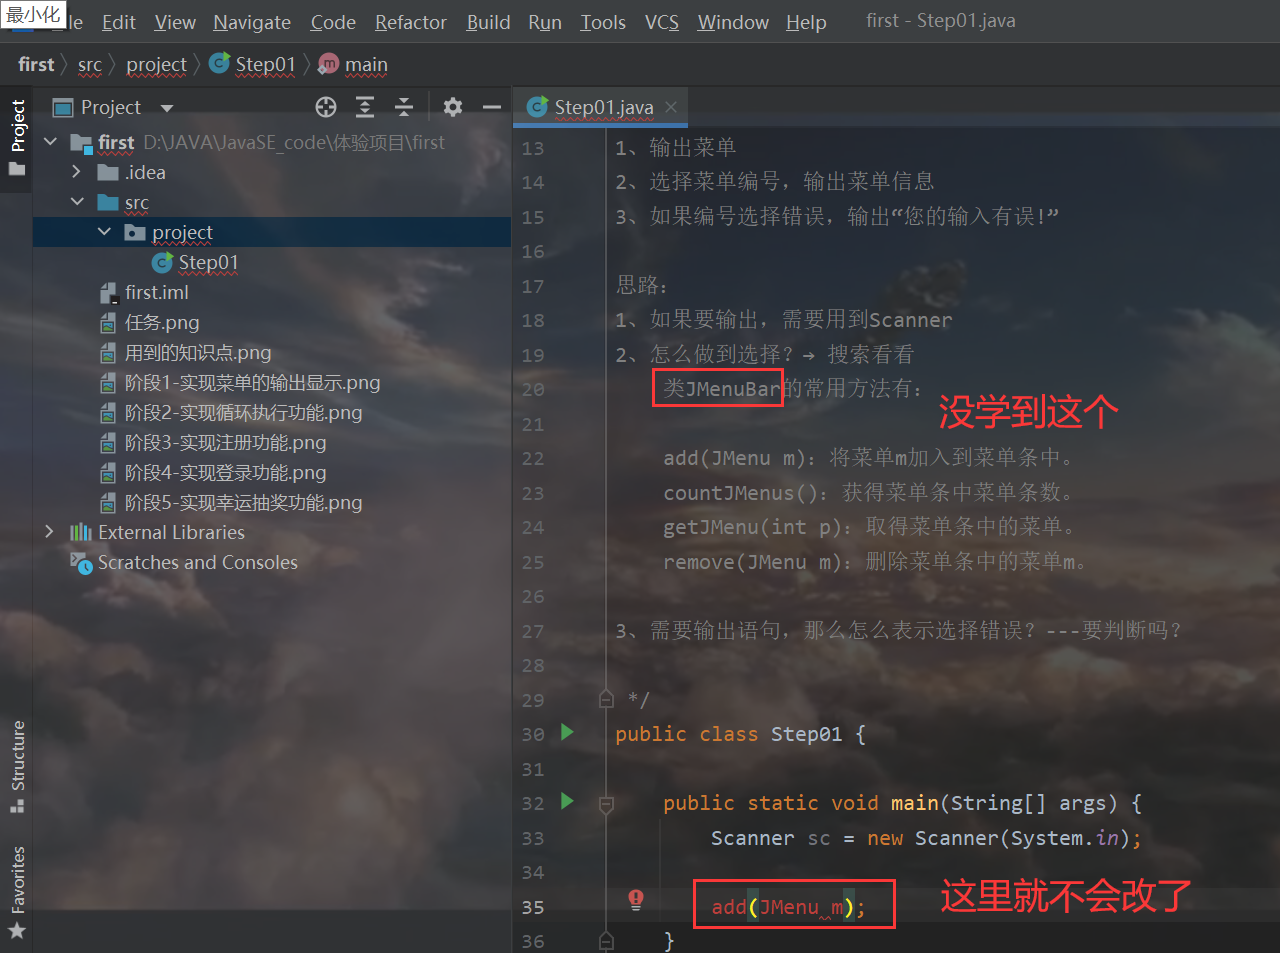This screenshot has width=1280, height=953.
Task: Click the run arrow beside the main method
Action: (567, 803)
